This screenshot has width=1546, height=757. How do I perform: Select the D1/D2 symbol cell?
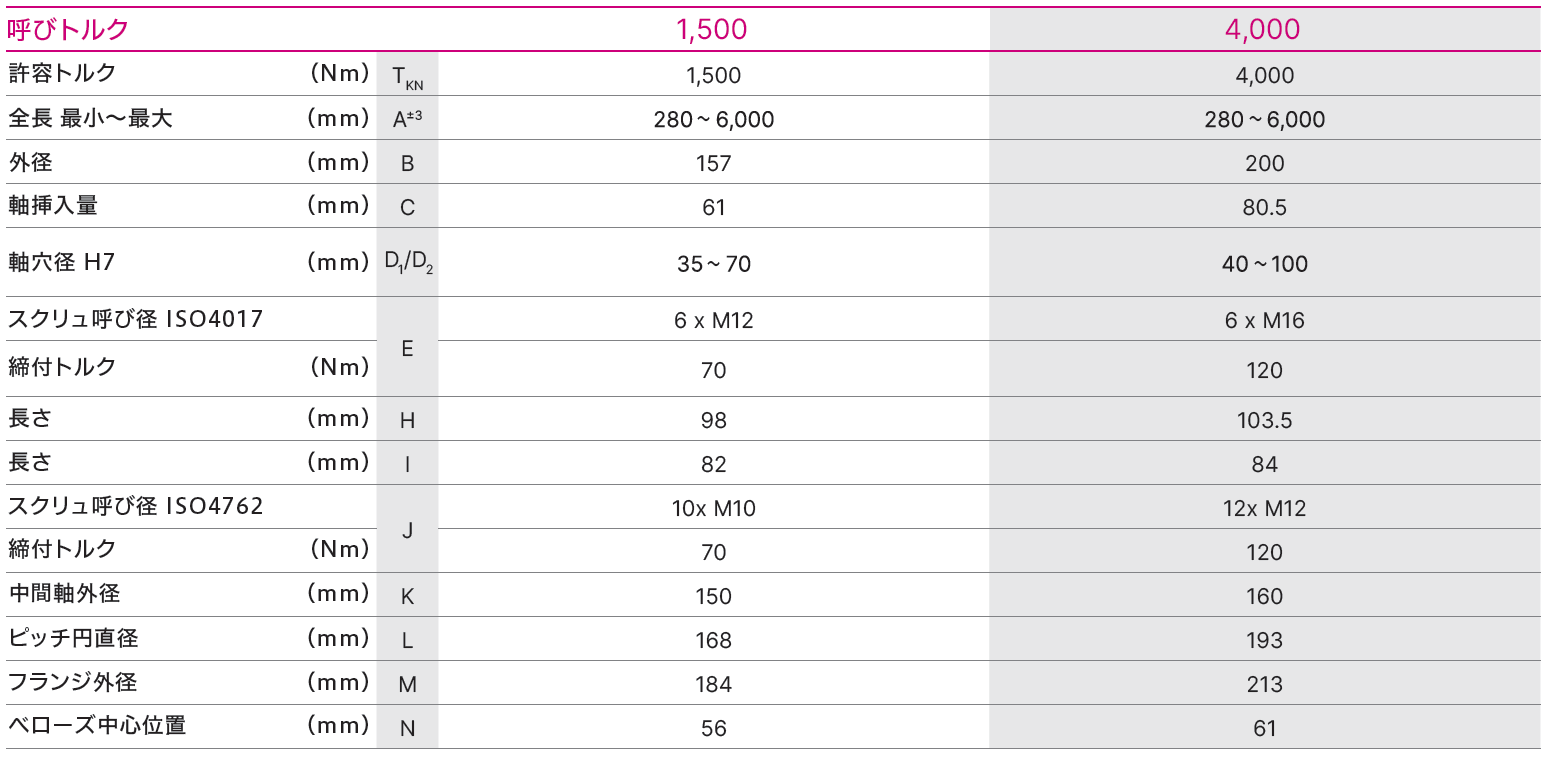tap(407, 262)
